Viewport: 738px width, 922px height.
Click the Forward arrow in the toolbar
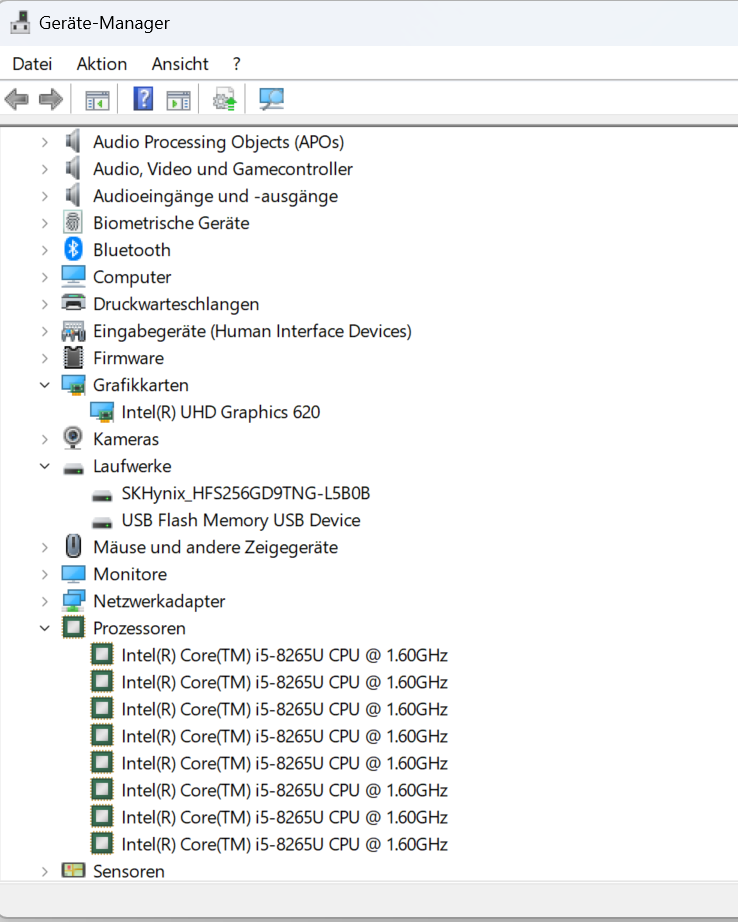coord(51,99)
